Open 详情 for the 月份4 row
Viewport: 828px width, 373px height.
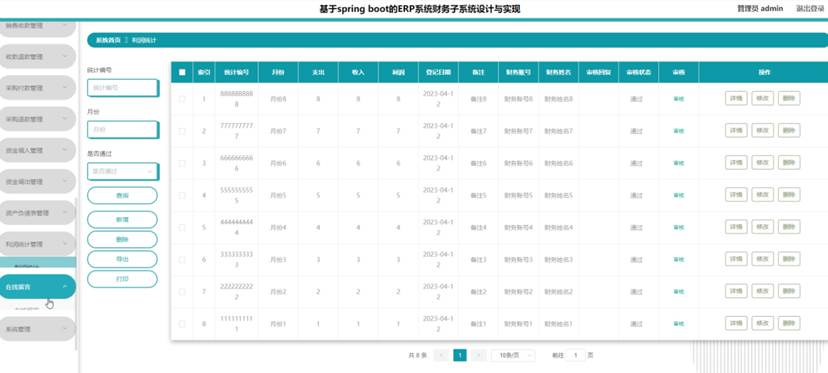(x=736, y=227)
